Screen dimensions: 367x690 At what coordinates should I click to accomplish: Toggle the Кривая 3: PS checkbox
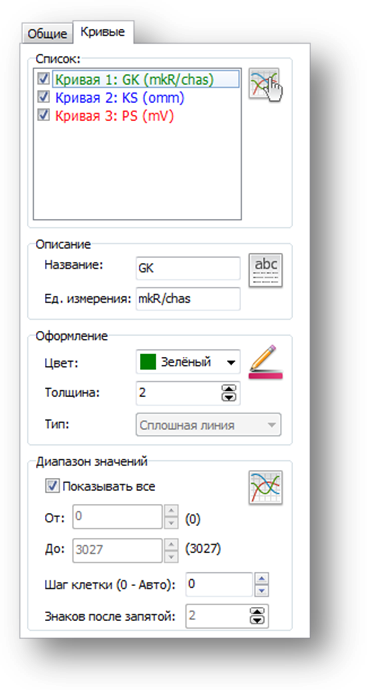(44, 115)
